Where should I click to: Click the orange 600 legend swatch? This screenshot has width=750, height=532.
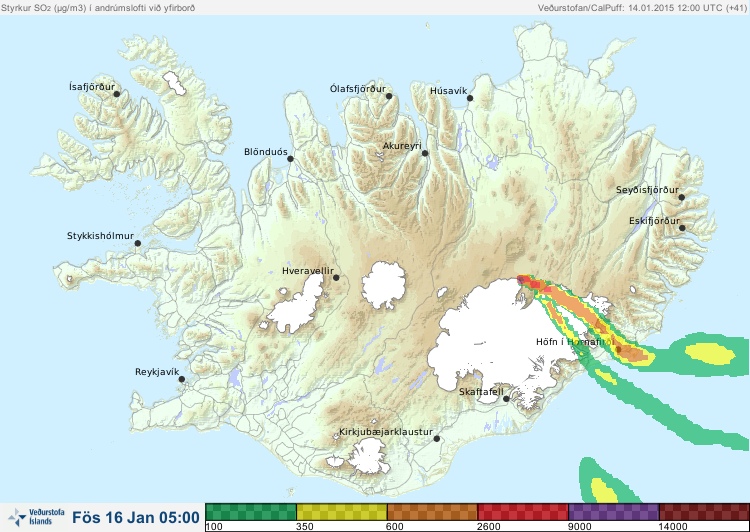(432, 512)
